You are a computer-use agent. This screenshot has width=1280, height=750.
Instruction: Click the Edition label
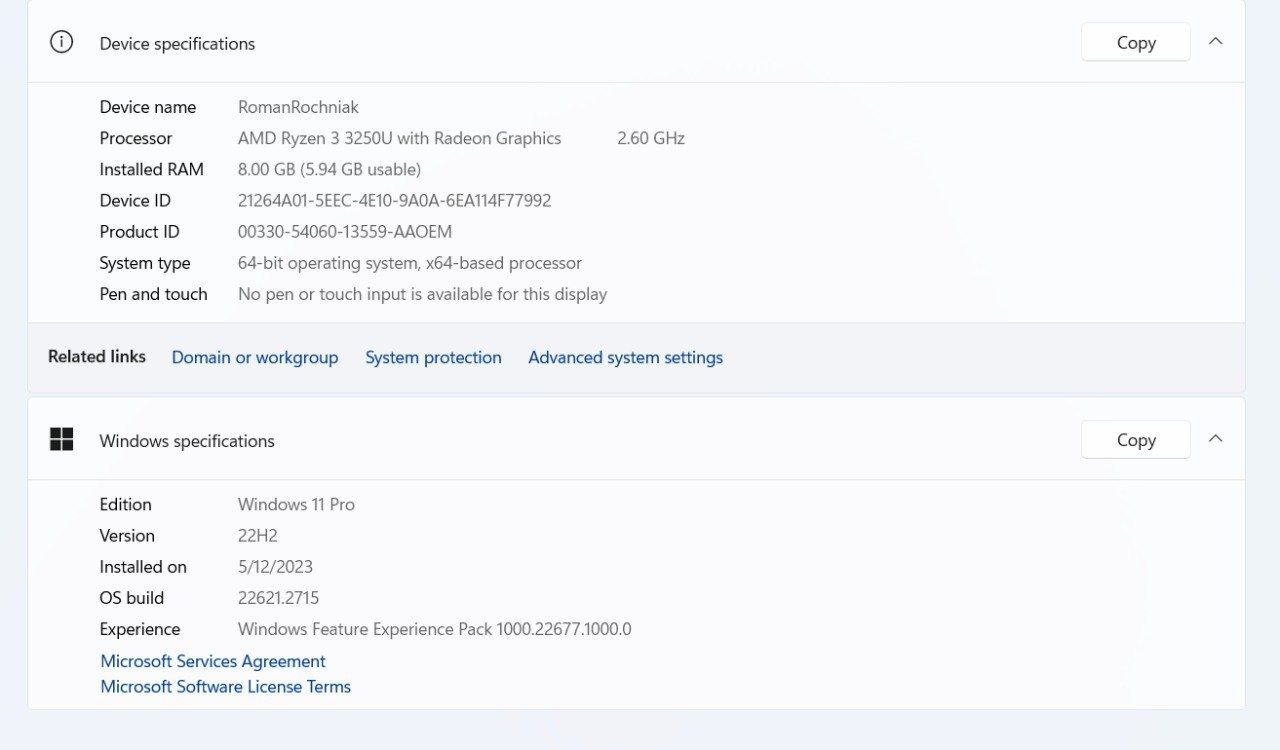tap(125, 504)
